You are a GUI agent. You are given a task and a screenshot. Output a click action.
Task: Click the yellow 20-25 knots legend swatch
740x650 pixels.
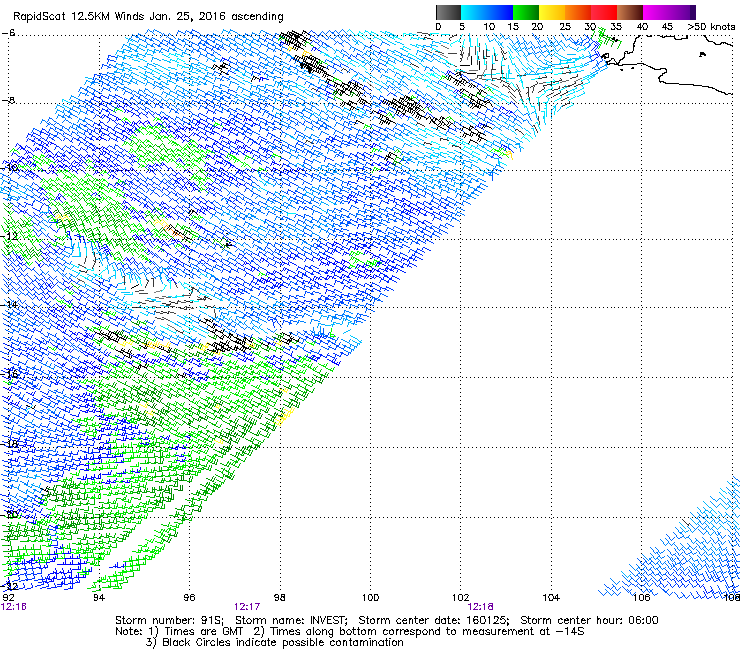click(552, 12)
